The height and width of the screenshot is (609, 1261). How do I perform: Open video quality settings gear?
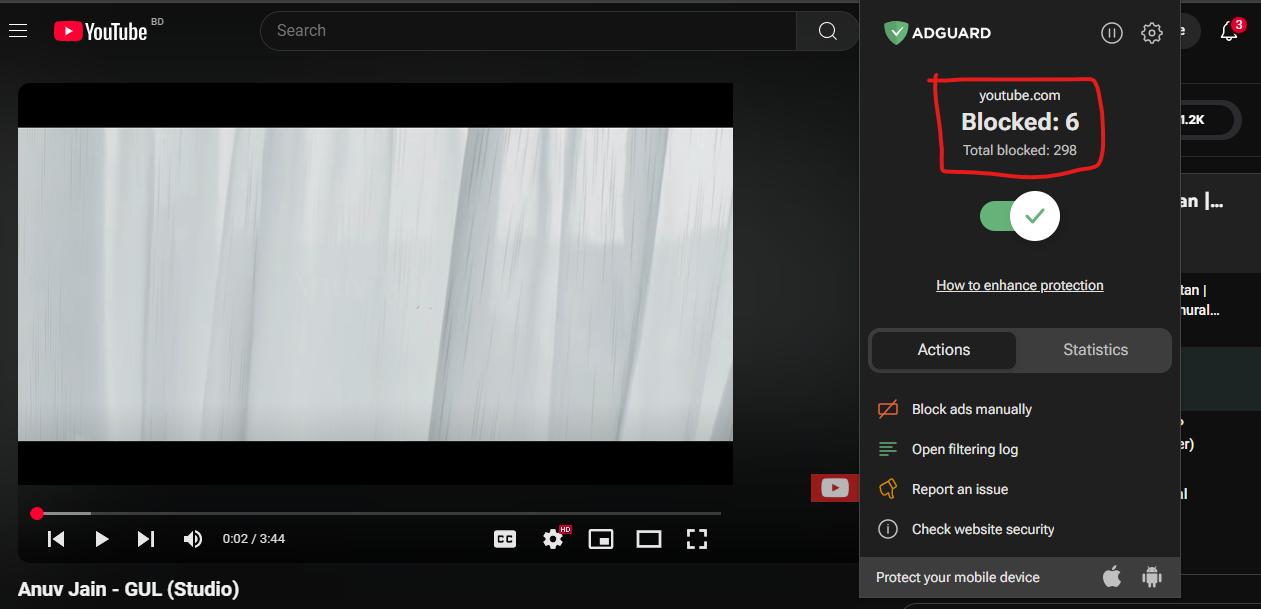click(553, 539)
